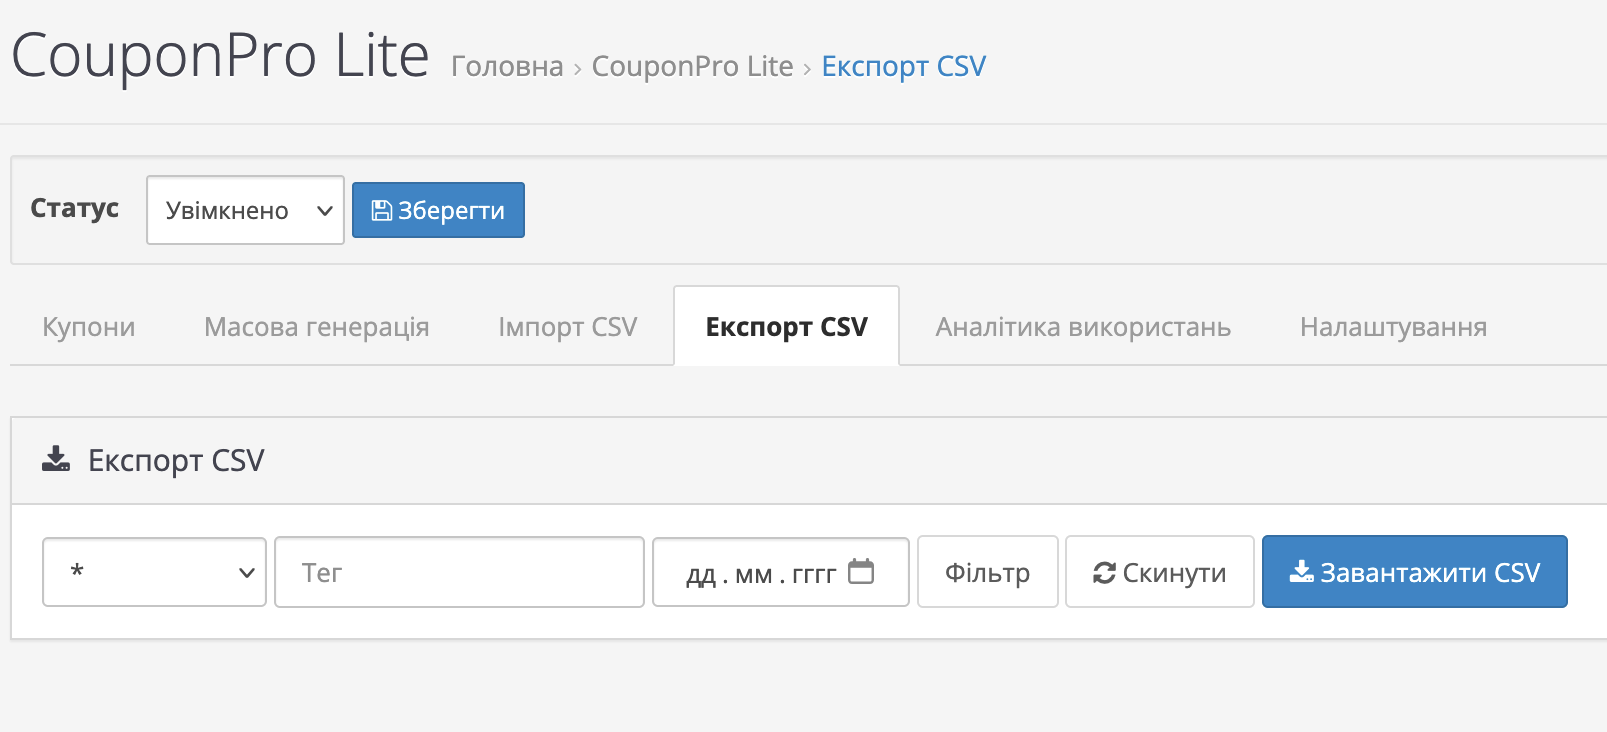Switch to the Налаштування tab

[x=1393, y=327]
